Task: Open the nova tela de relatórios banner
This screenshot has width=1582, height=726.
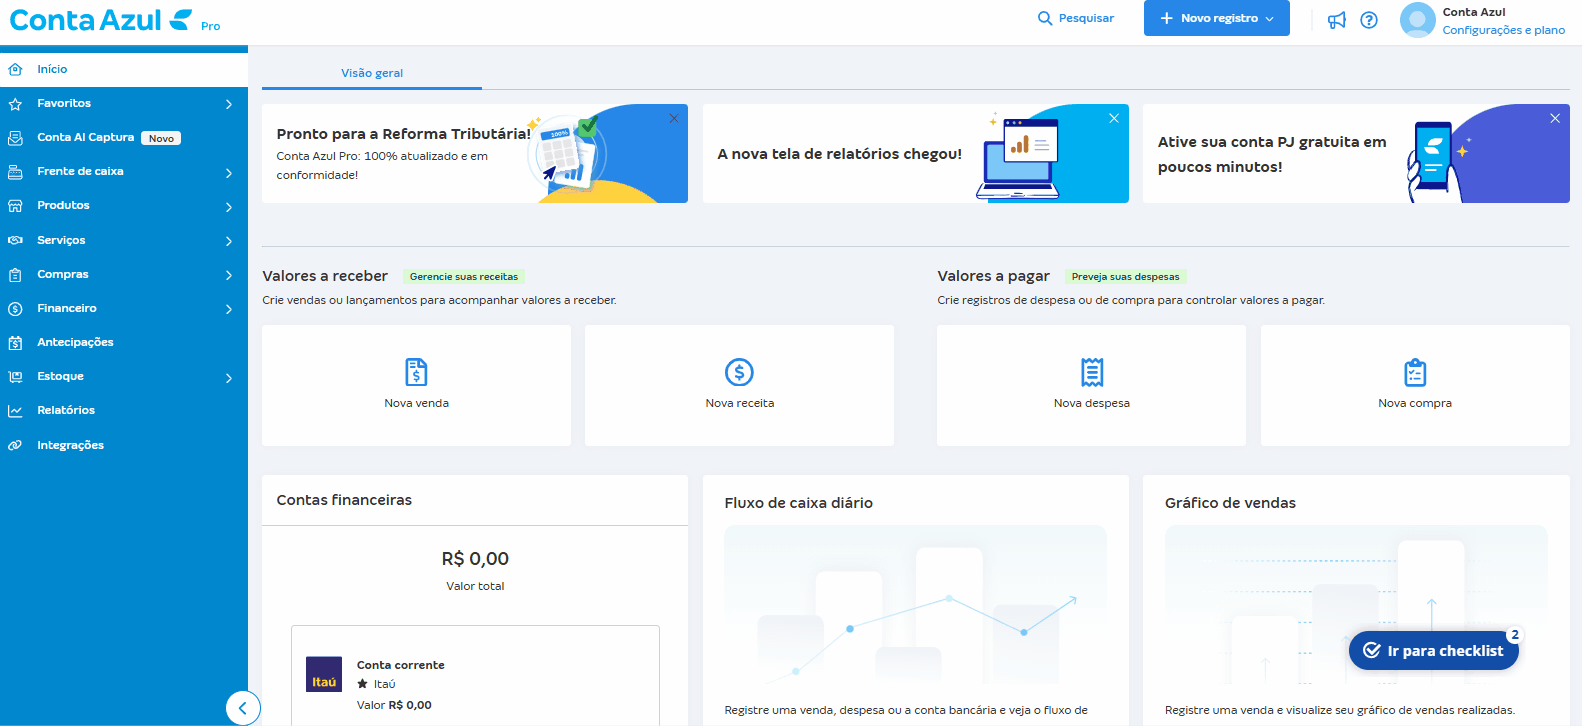Action: [915, 154]
